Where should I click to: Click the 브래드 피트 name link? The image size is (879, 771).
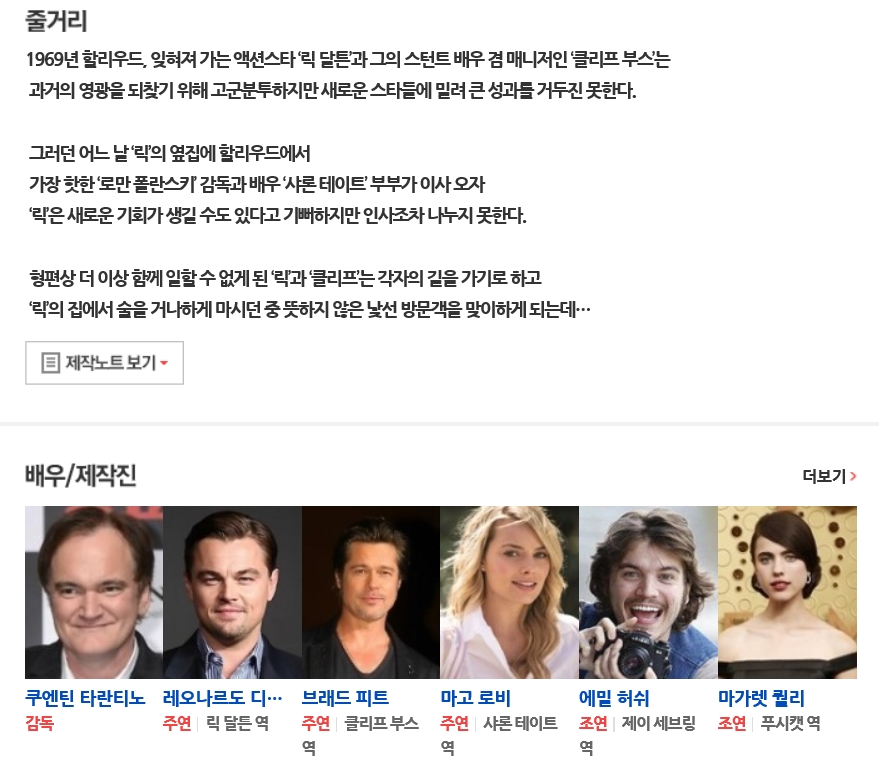tap(345, 698)
